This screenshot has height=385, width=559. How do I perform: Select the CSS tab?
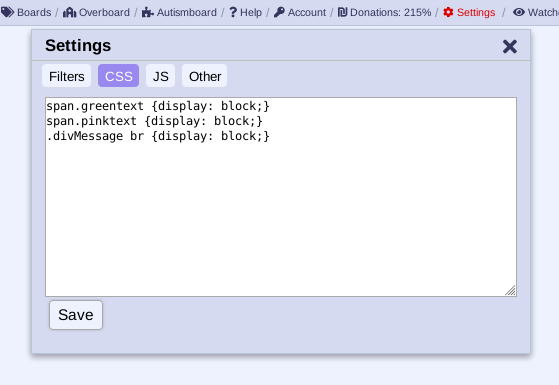click(x=118, y=76)
